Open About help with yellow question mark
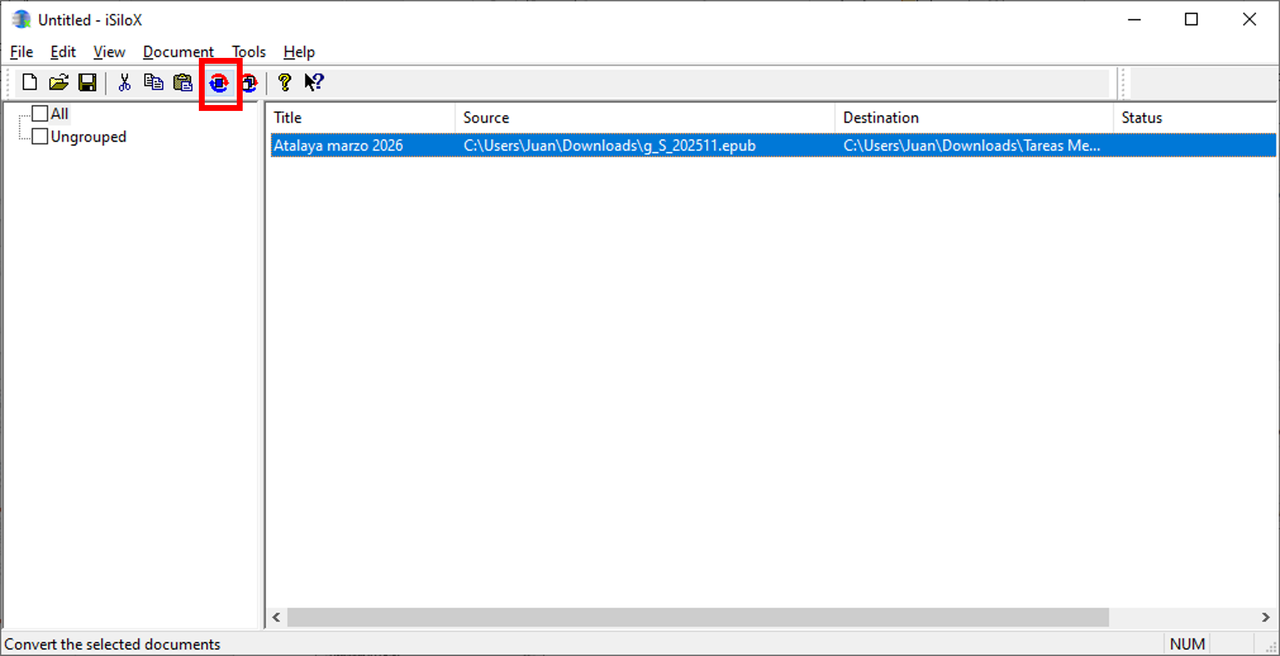1280x656 pixels. pyautogui.click(x=285, y=83)
